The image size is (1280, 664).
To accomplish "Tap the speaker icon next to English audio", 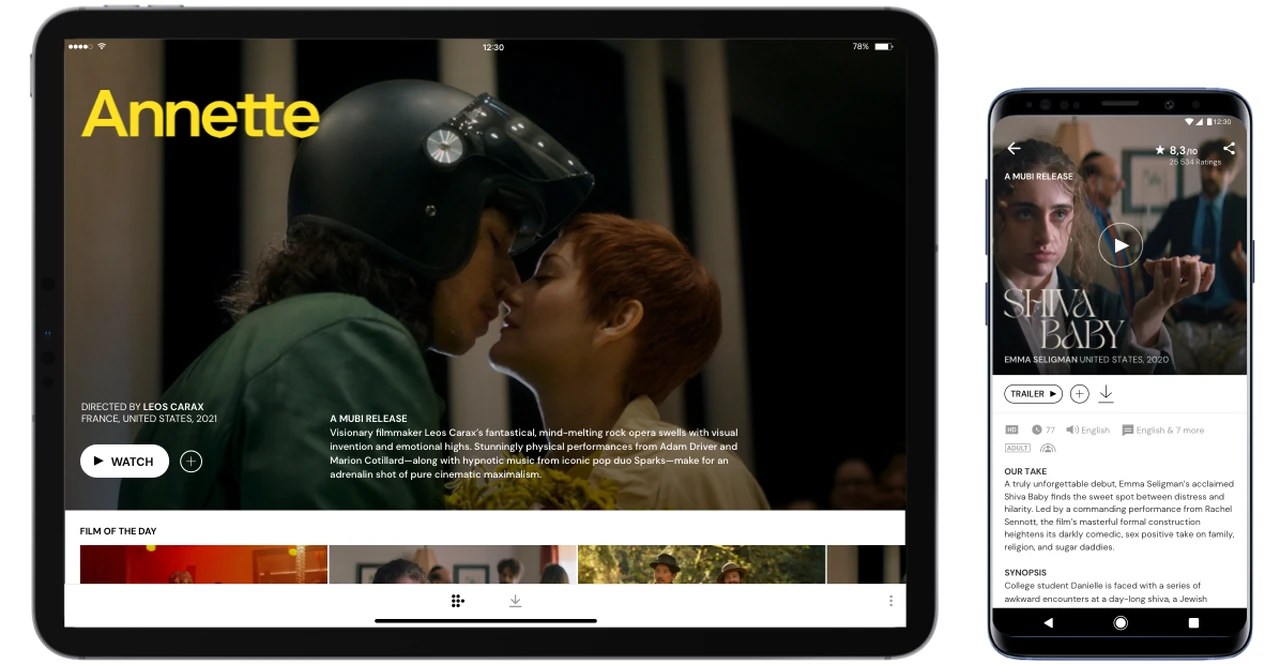I will pos(1072,430).
